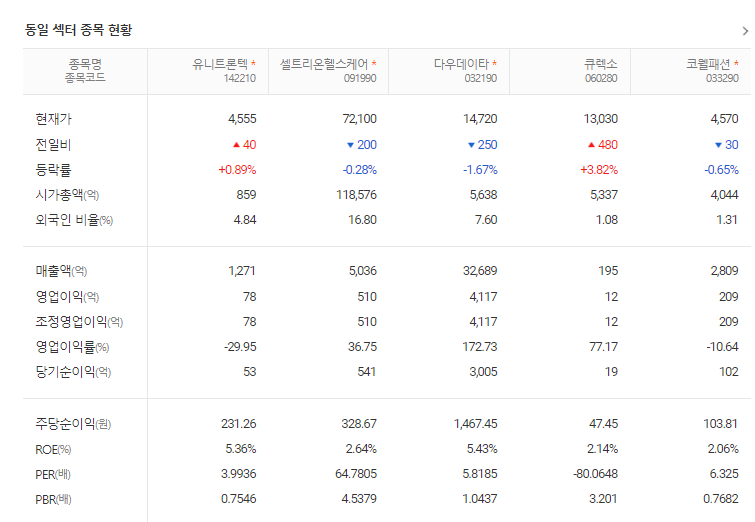Open 코웰패션 stock link
Image resolution: width=755 pixels, height=522 pixels.
708,64
